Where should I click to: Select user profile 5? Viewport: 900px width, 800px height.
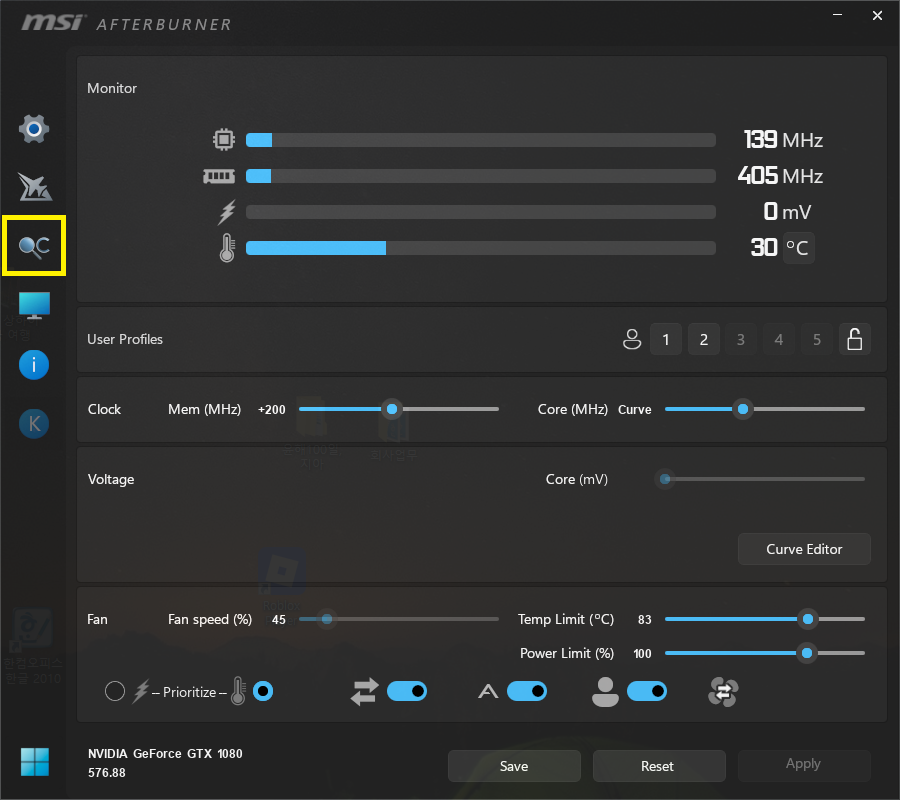817,339
